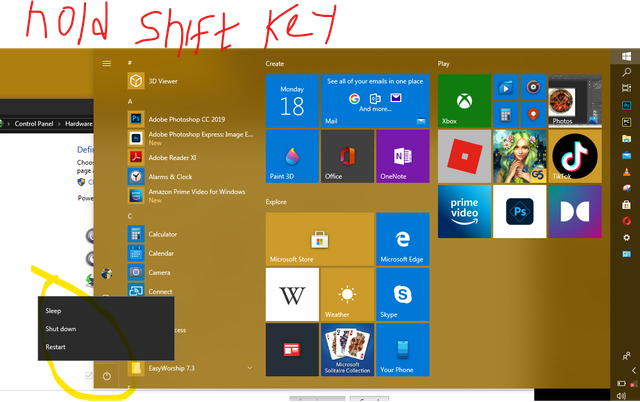Choose Restart from the power menu
This screenshot has width=640, height=402.
106,347
